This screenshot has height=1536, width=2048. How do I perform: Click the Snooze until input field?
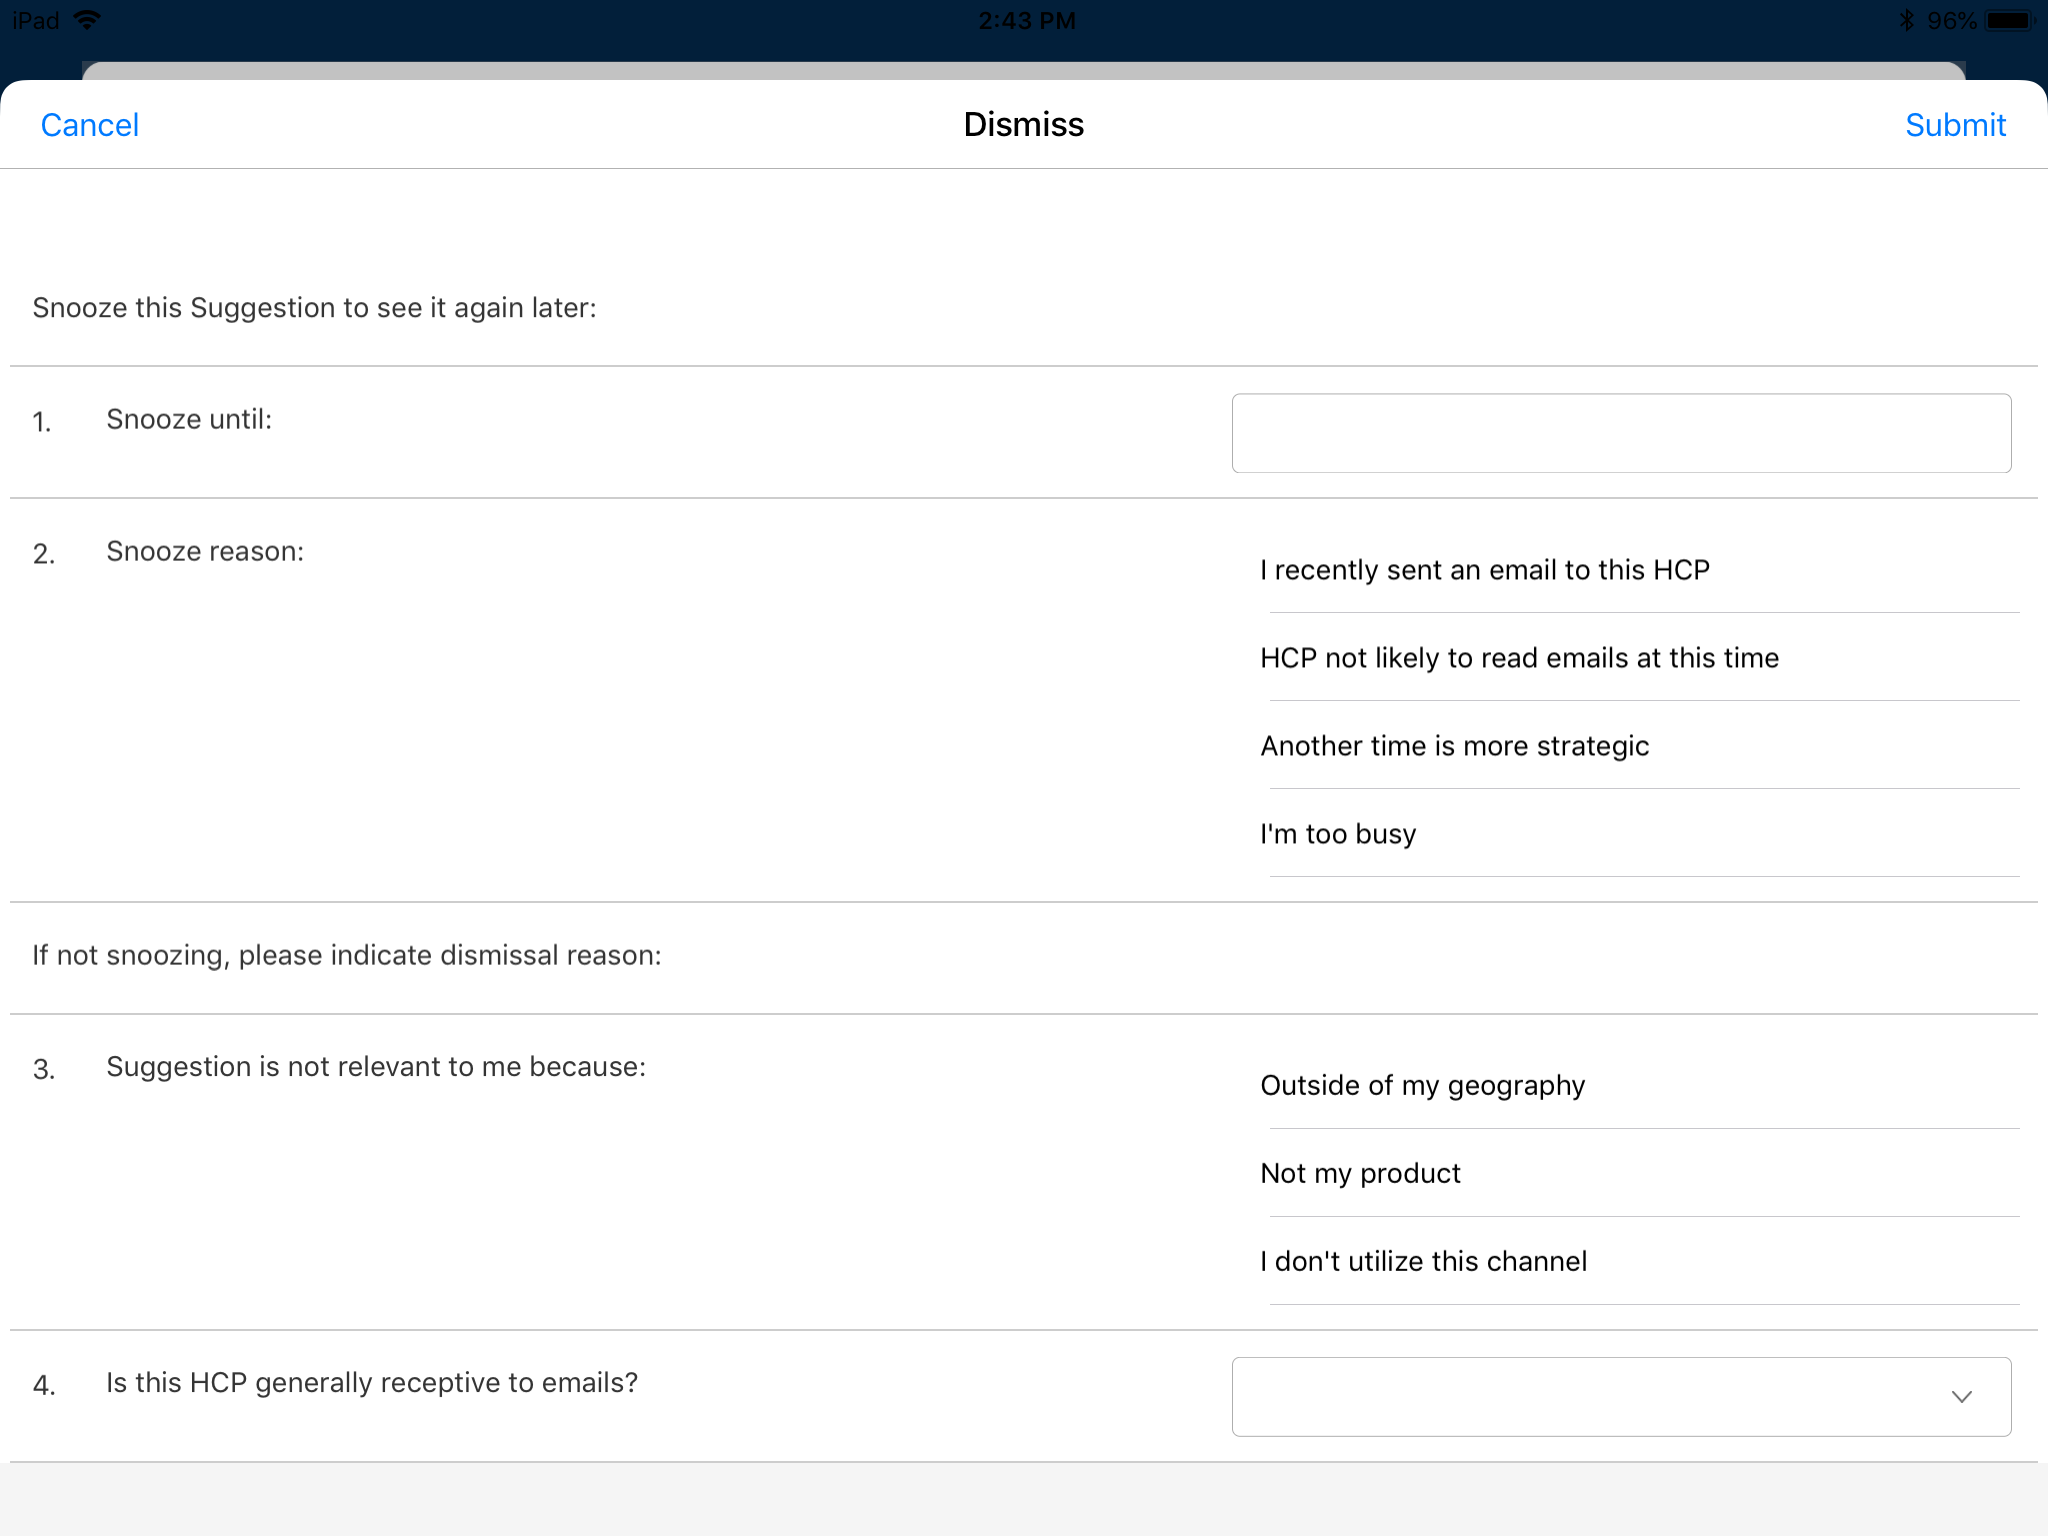1620,433
